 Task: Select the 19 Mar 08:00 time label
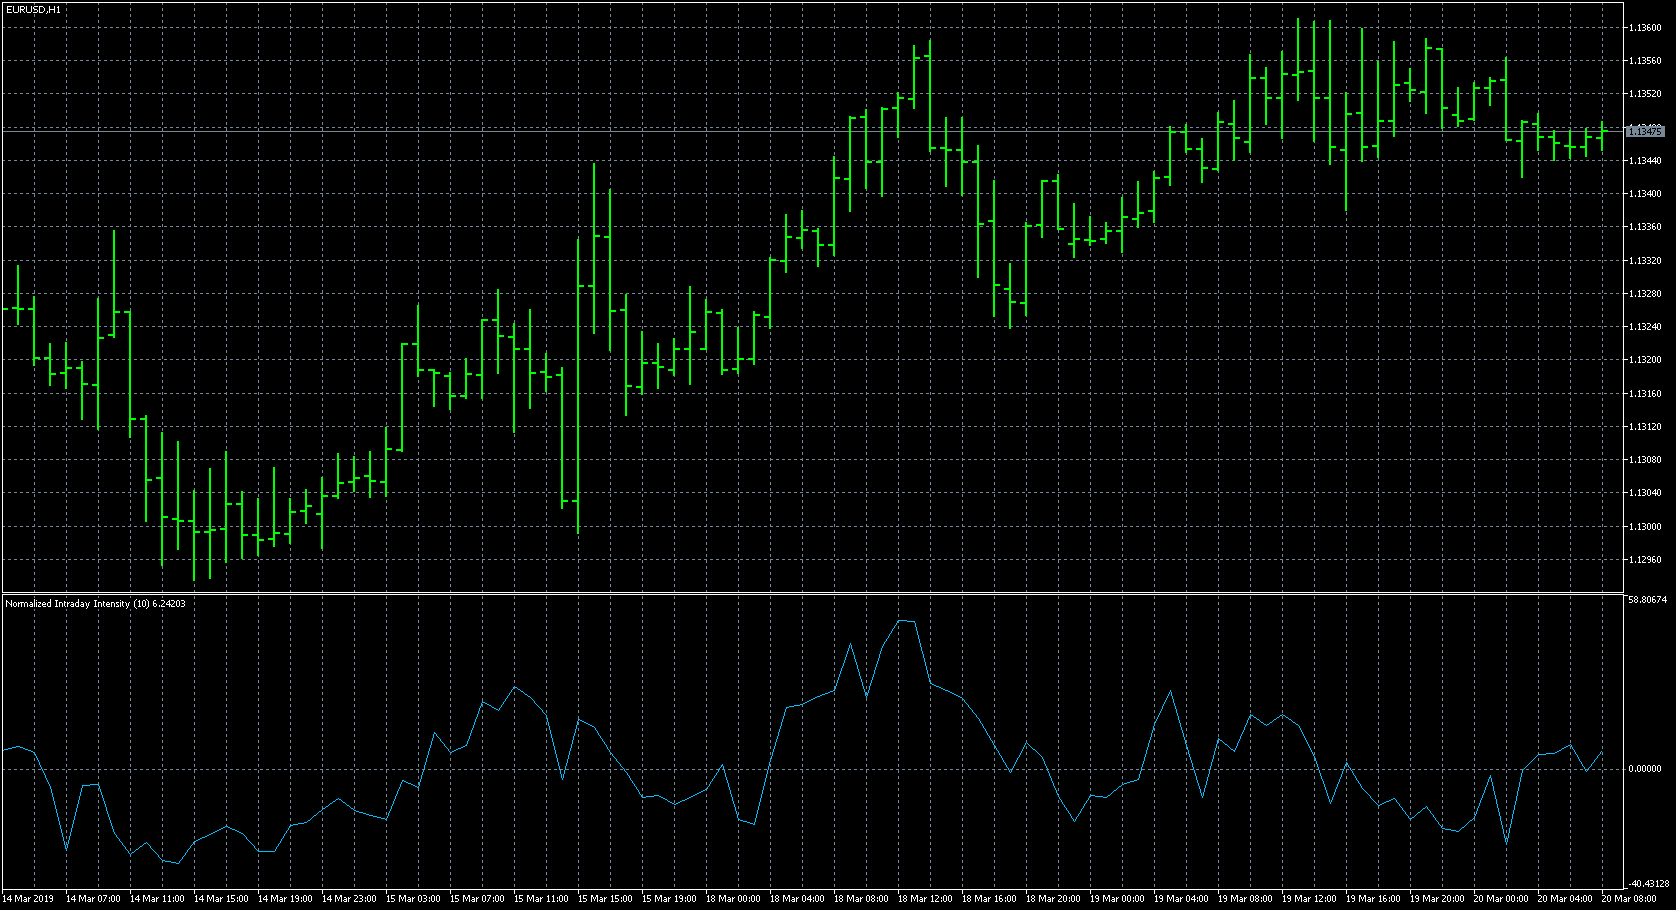(x=1245, y=899)
